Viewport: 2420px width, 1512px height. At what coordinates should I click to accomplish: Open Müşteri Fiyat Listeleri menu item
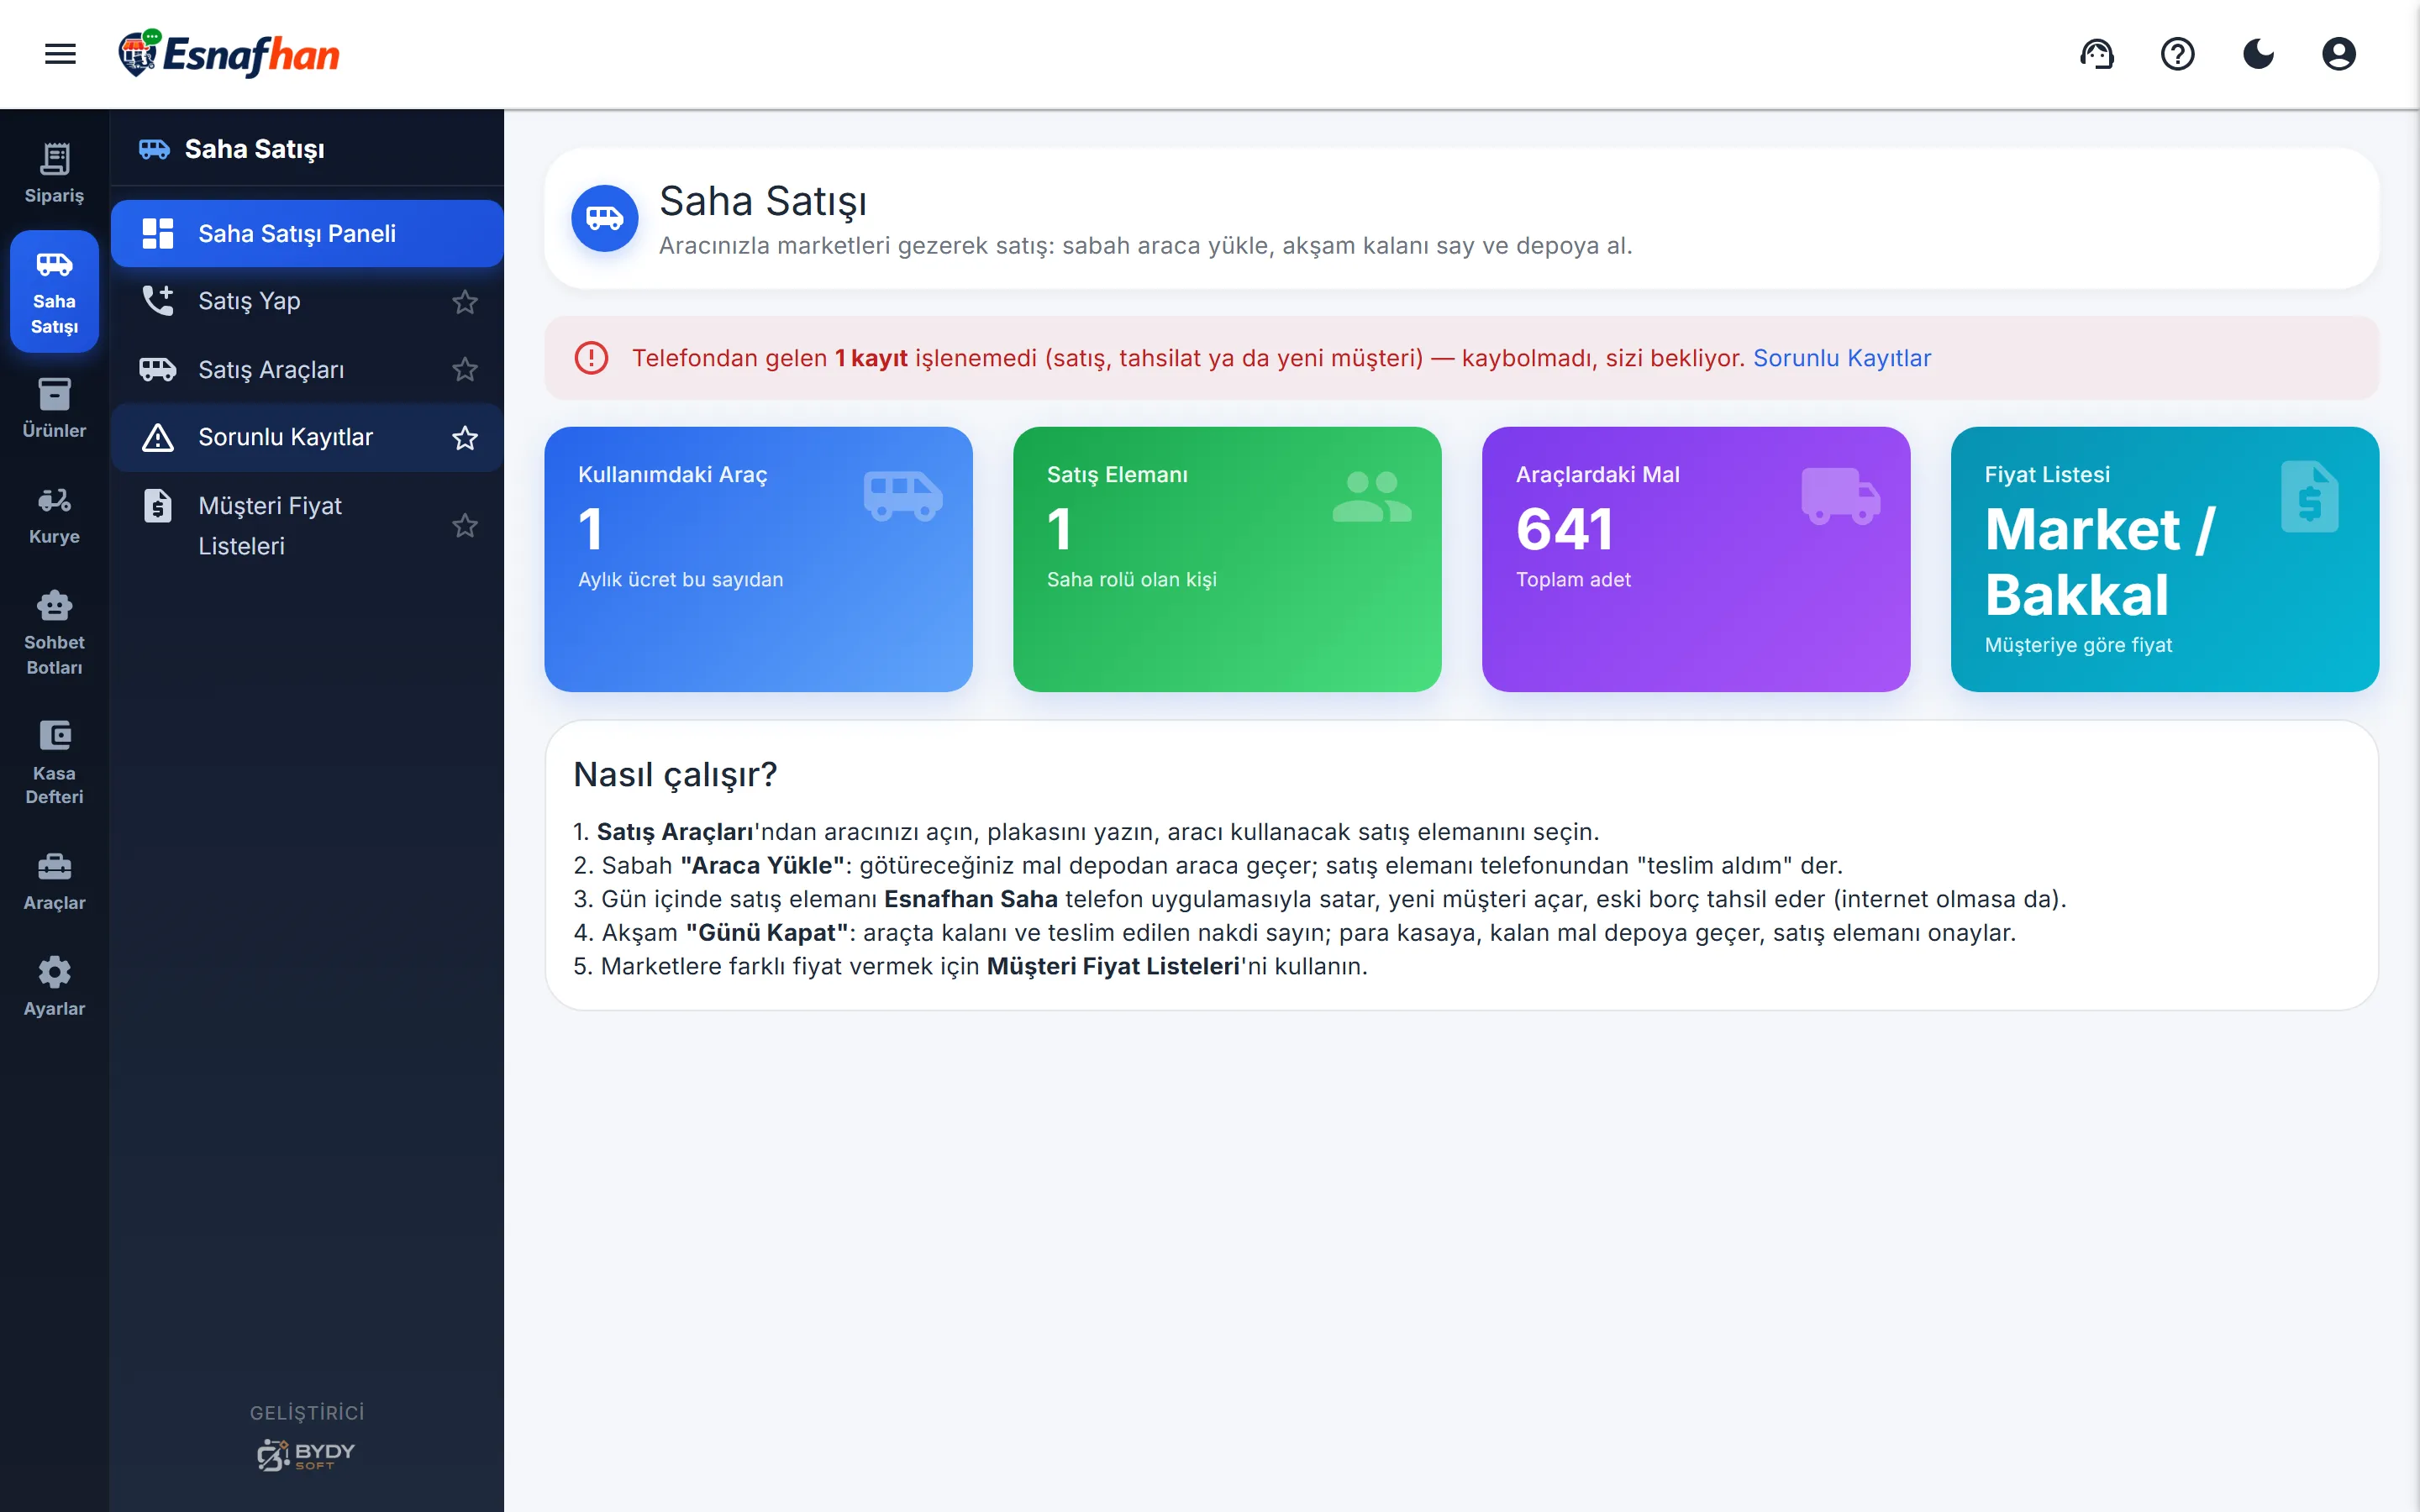307,525
